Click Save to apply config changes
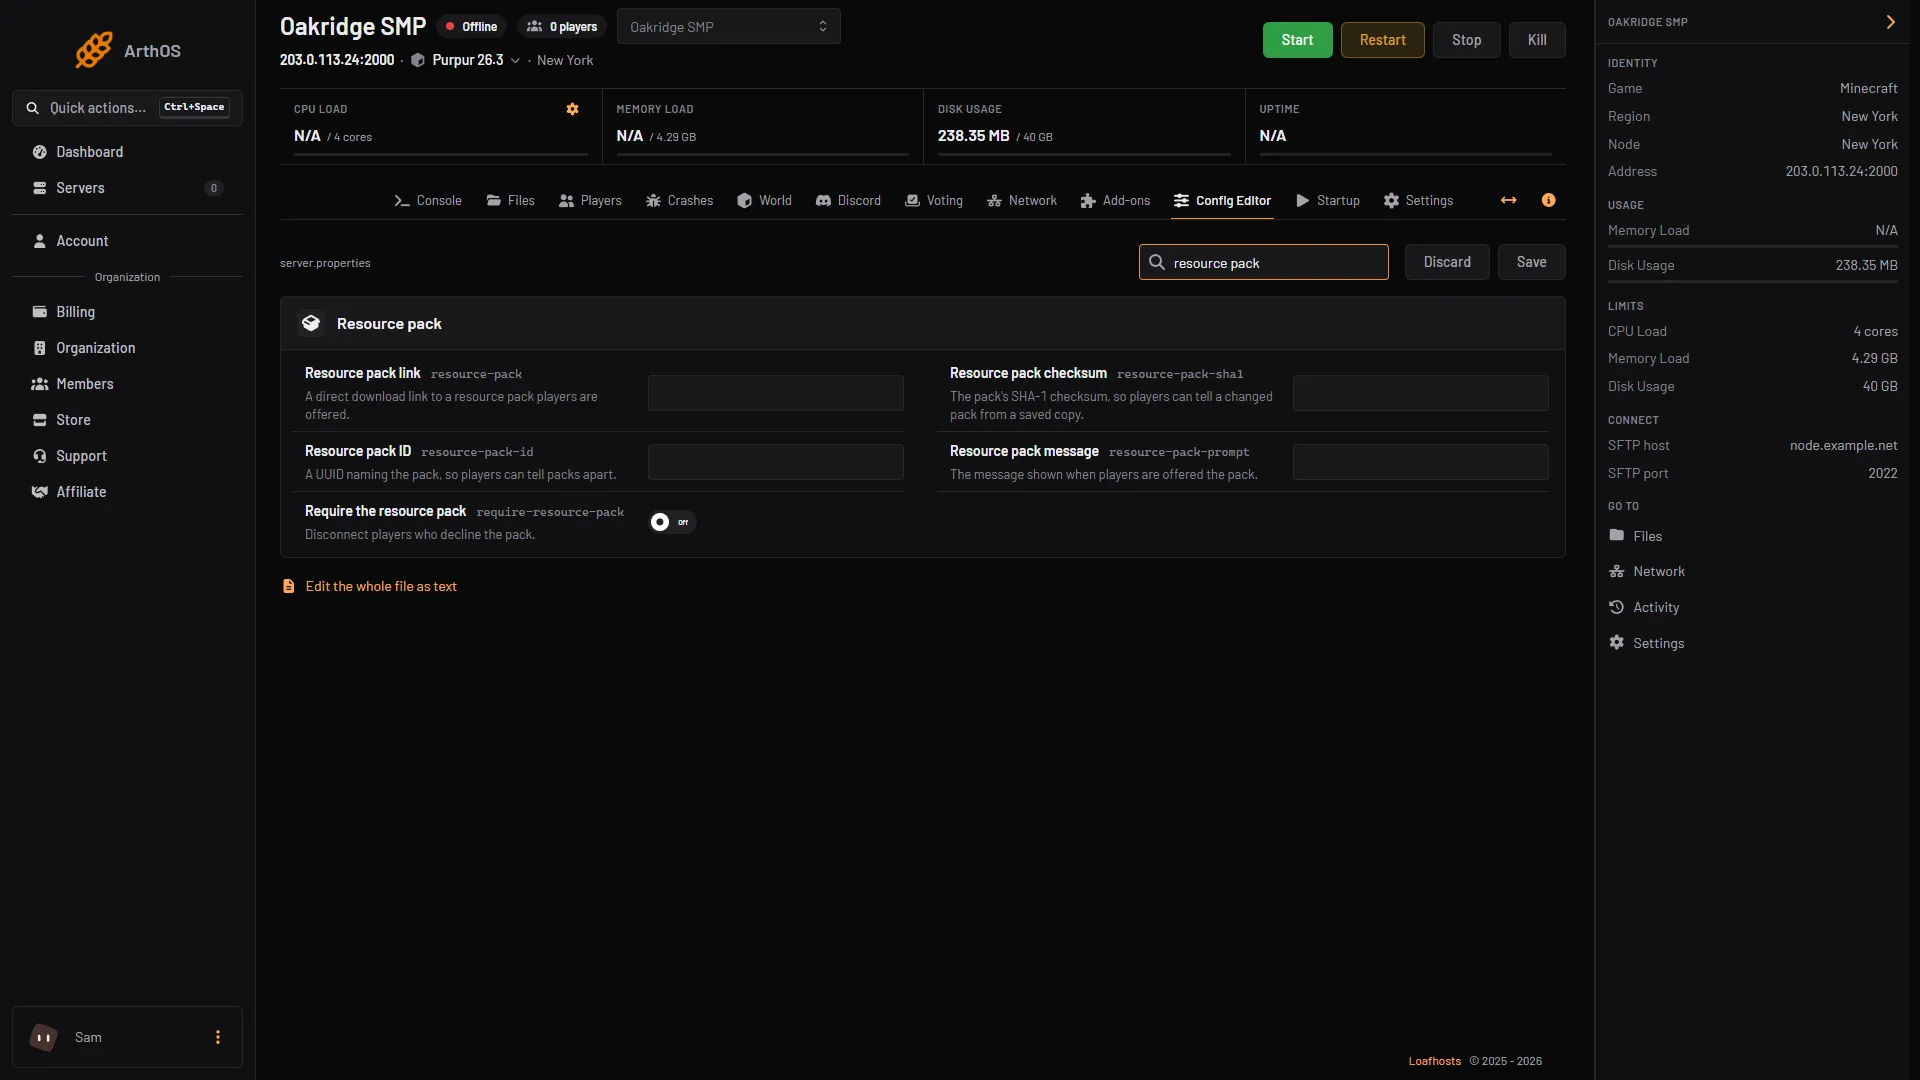 tap(1531, 262)
